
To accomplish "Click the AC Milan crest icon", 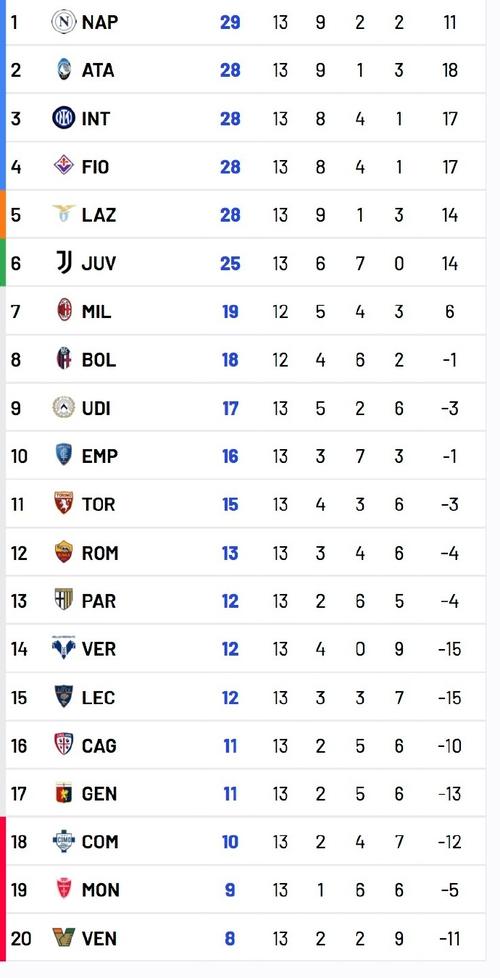I will (x=63, y=311).
